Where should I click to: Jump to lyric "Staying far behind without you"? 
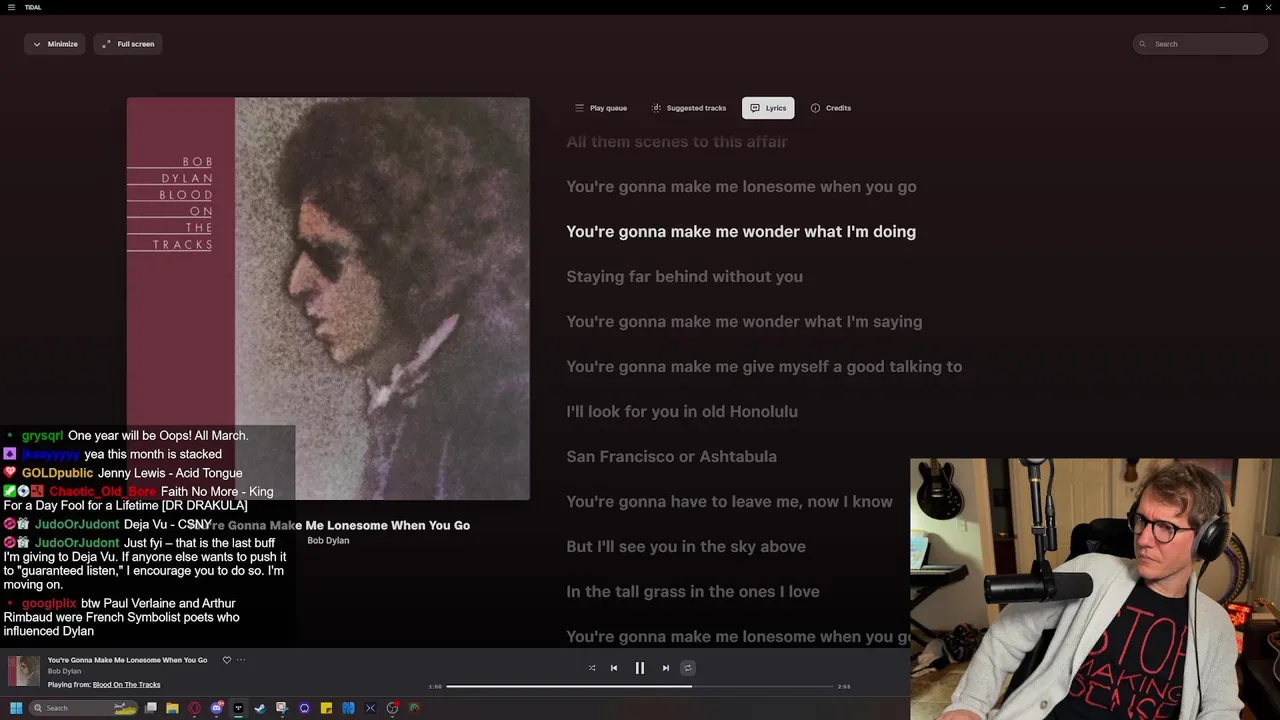tap(684, 276)
